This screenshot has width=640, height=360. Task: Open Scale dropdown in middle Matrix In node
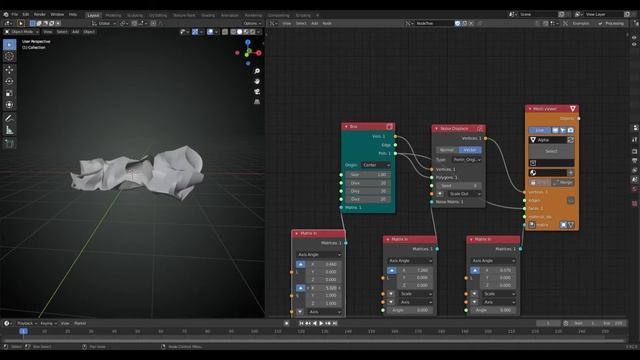tap(415, 294)
